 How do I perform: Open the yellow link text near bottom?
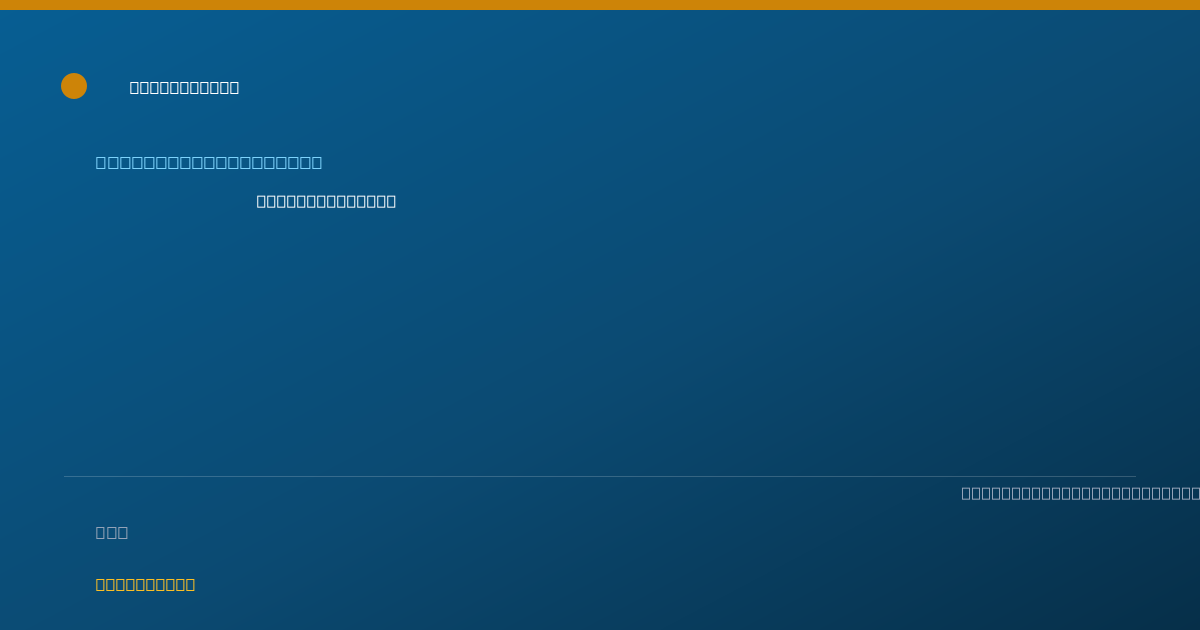pyautogui.click(x=146, y=584)
